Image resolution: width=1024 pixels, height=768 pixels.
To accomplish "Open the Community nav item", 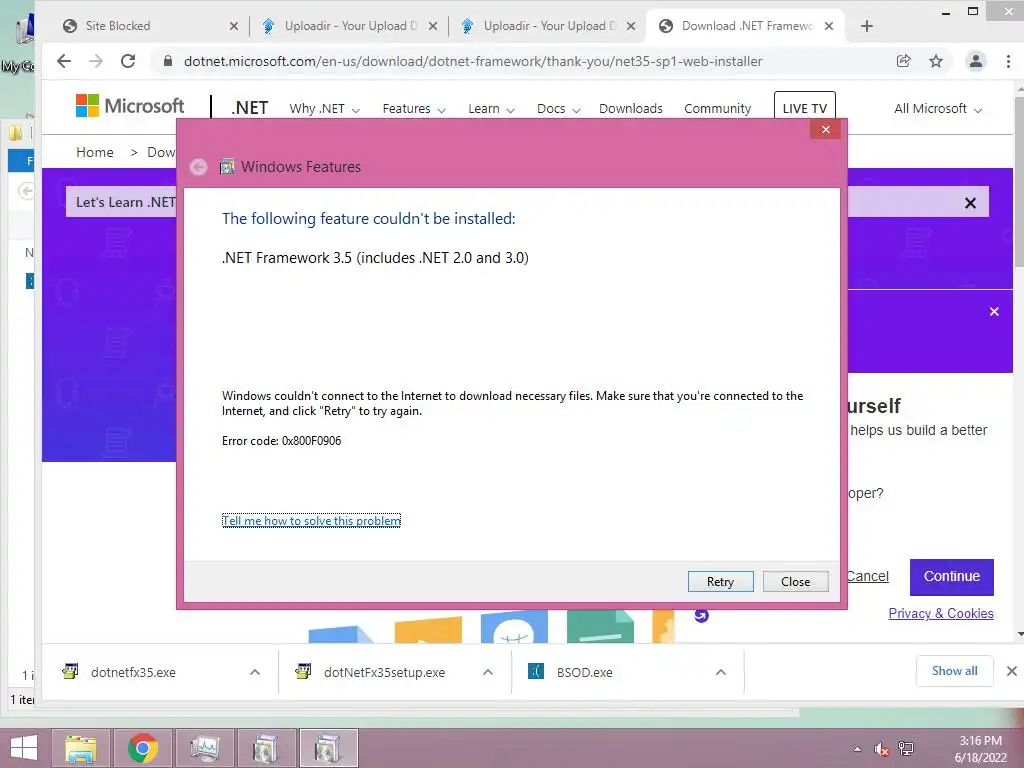I will tap(718, 109).
